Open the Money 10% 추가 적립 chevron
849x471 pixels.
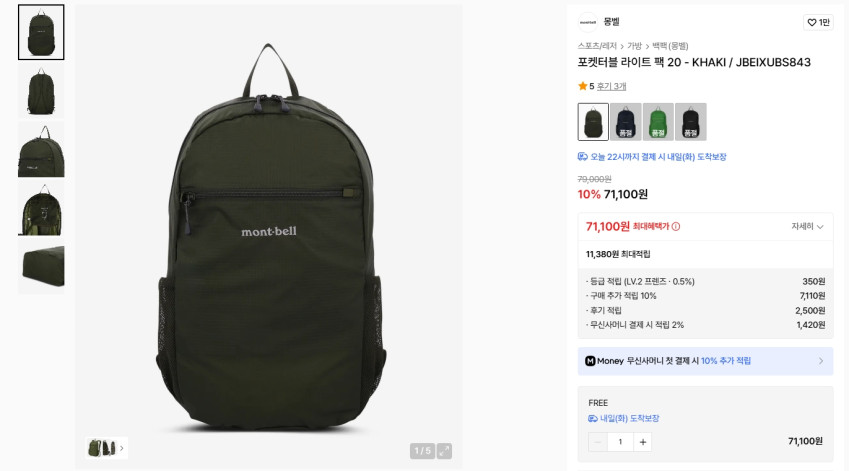point(821,361)
